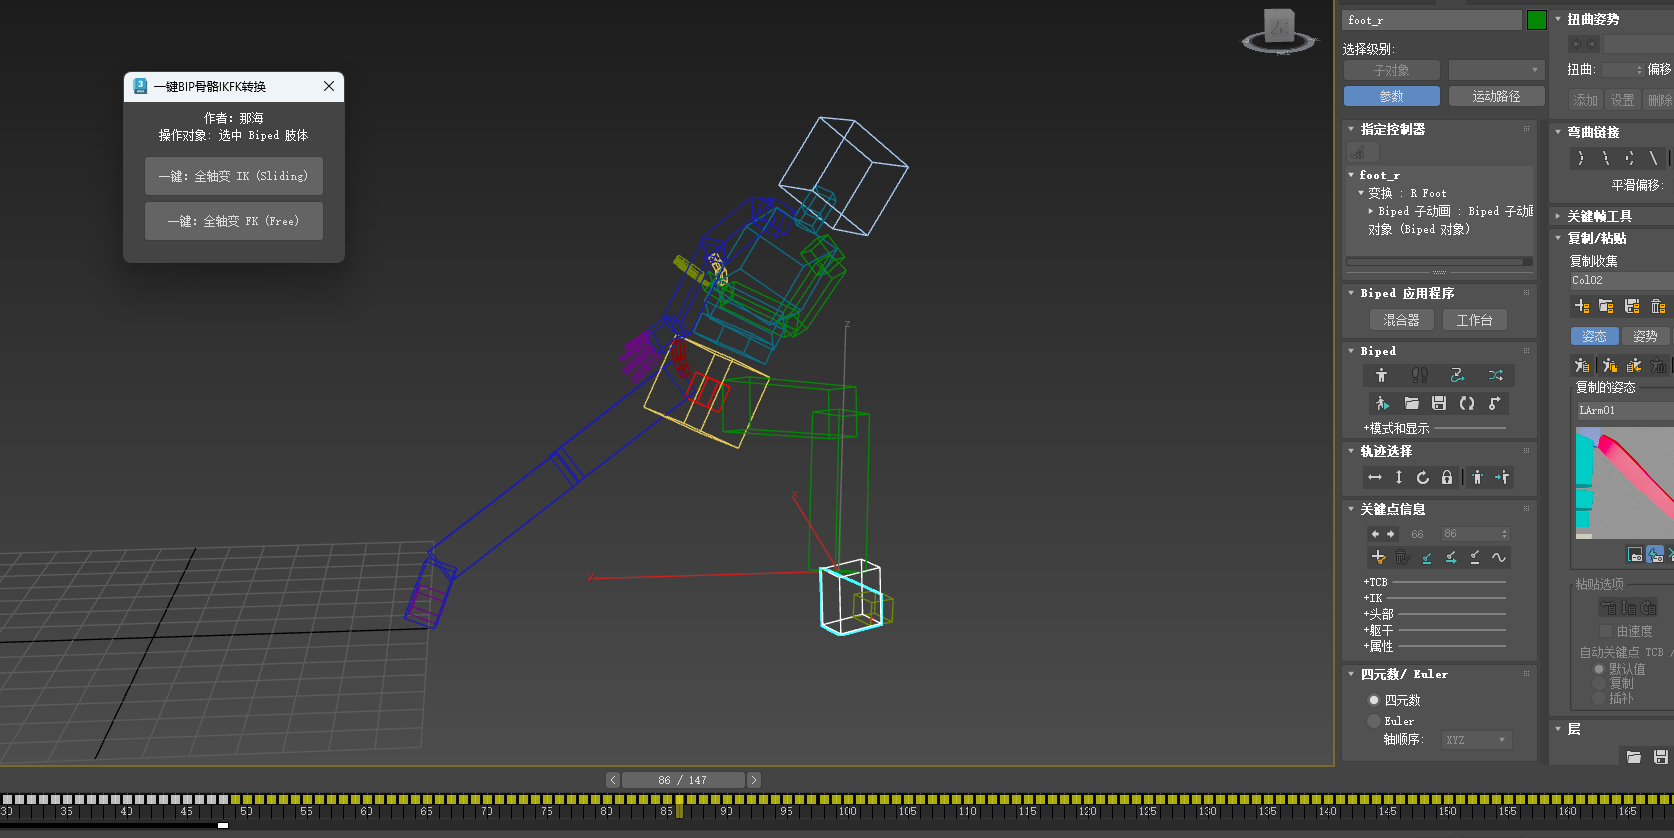Expand Biped 子动画 tree item

(1371, 211)
